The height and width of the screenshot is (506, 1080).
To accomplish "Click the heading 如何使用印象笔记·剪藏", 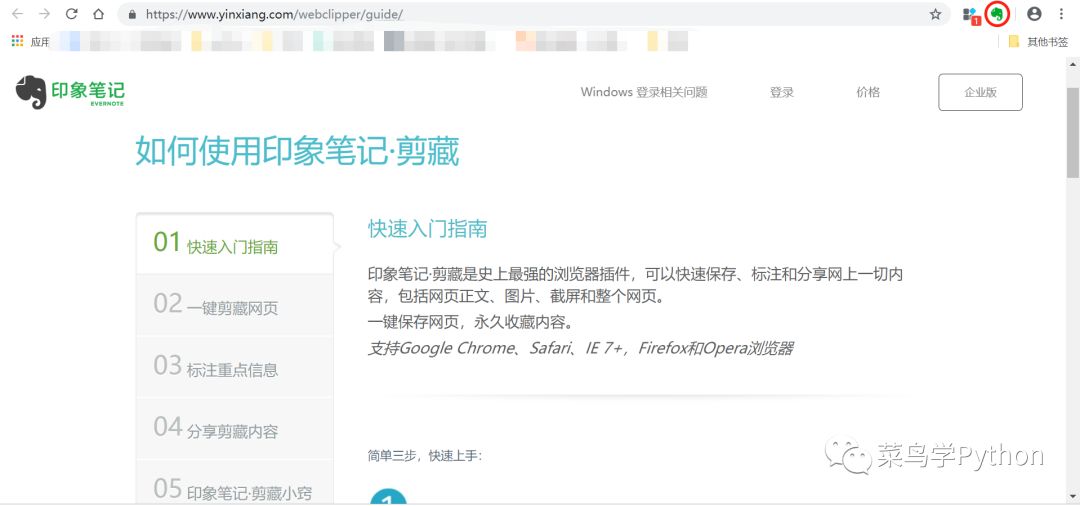I will coord(297,151).
